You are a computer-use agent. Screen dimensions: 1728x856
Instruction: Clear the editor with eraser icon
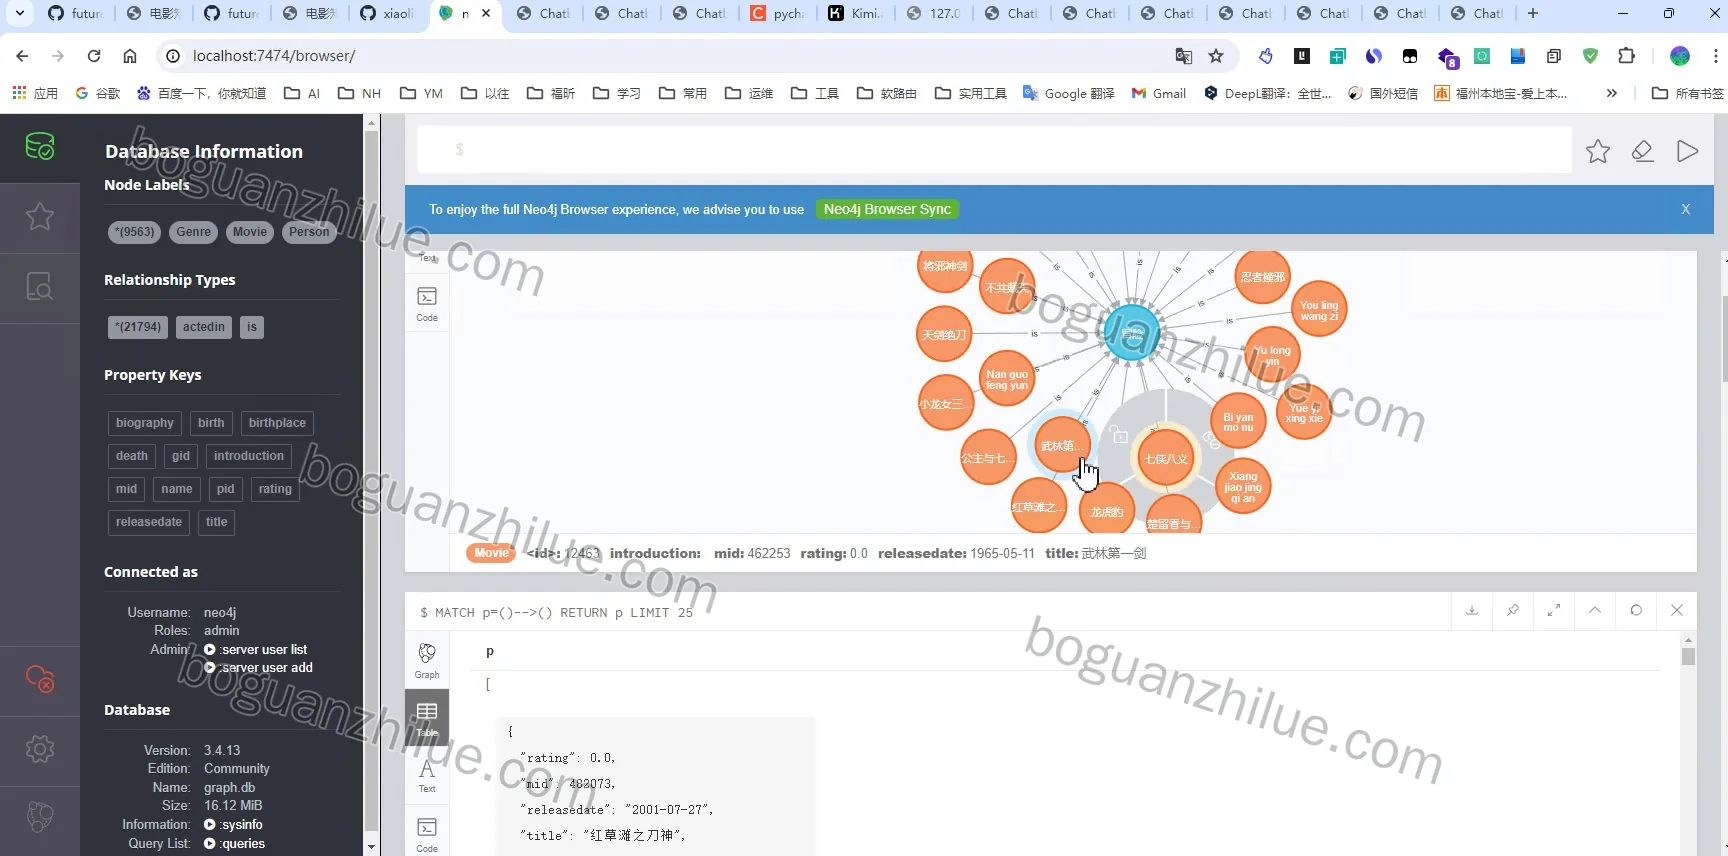click(x=1642, y=151)
